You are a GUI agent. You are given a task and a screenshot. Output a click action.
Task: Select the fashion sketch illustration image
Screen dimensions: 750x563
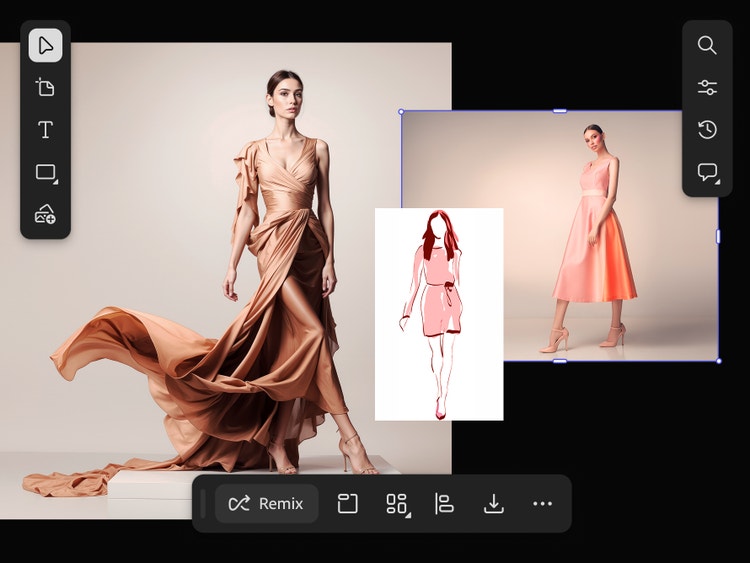439,314
